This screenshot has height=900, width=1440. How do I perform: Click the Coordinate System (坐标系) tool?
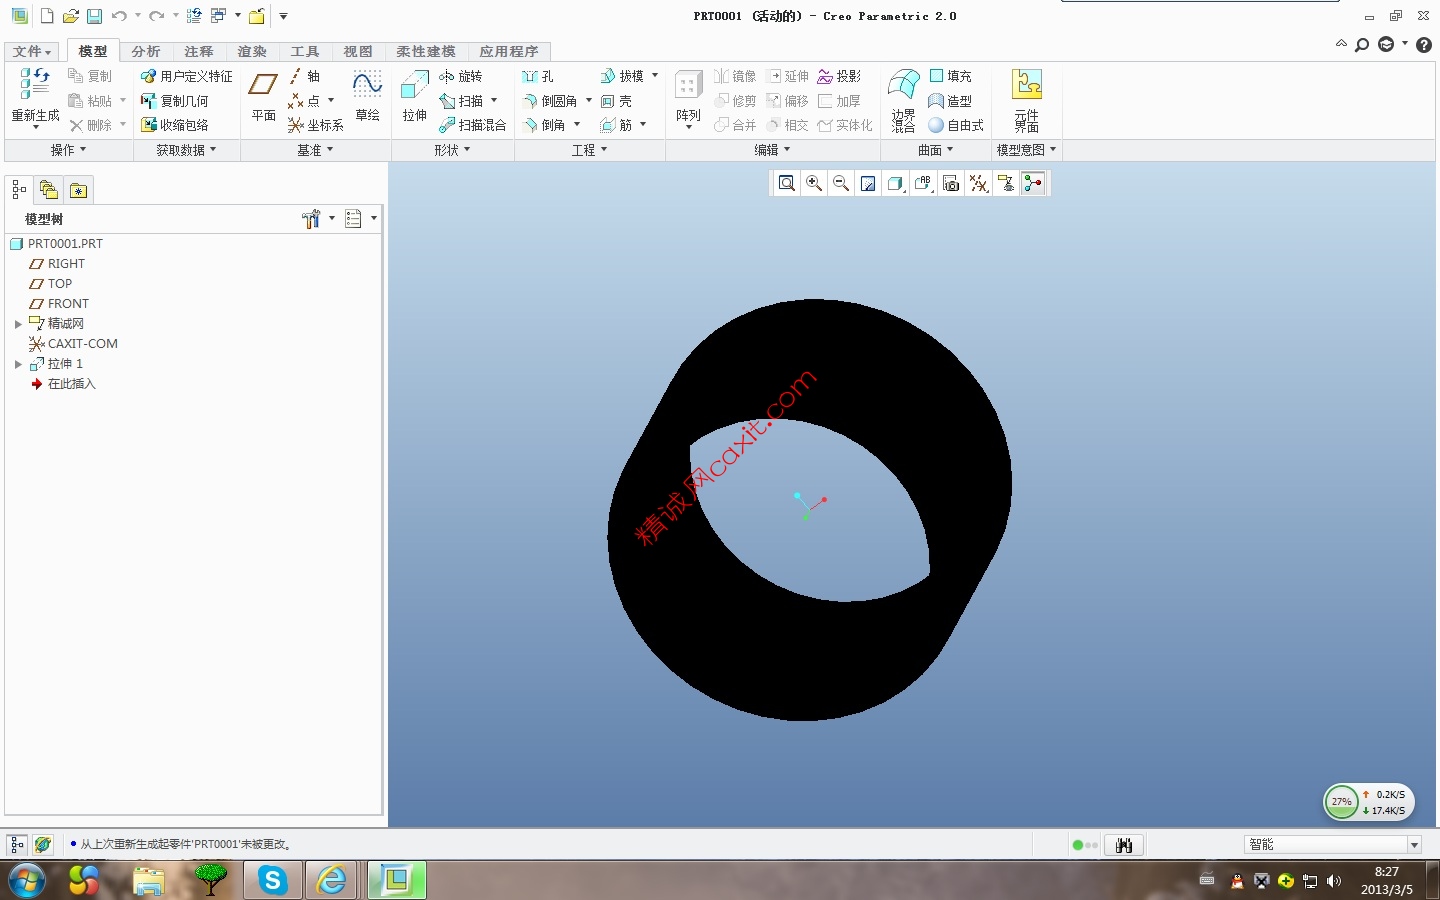tap(316, 125)
